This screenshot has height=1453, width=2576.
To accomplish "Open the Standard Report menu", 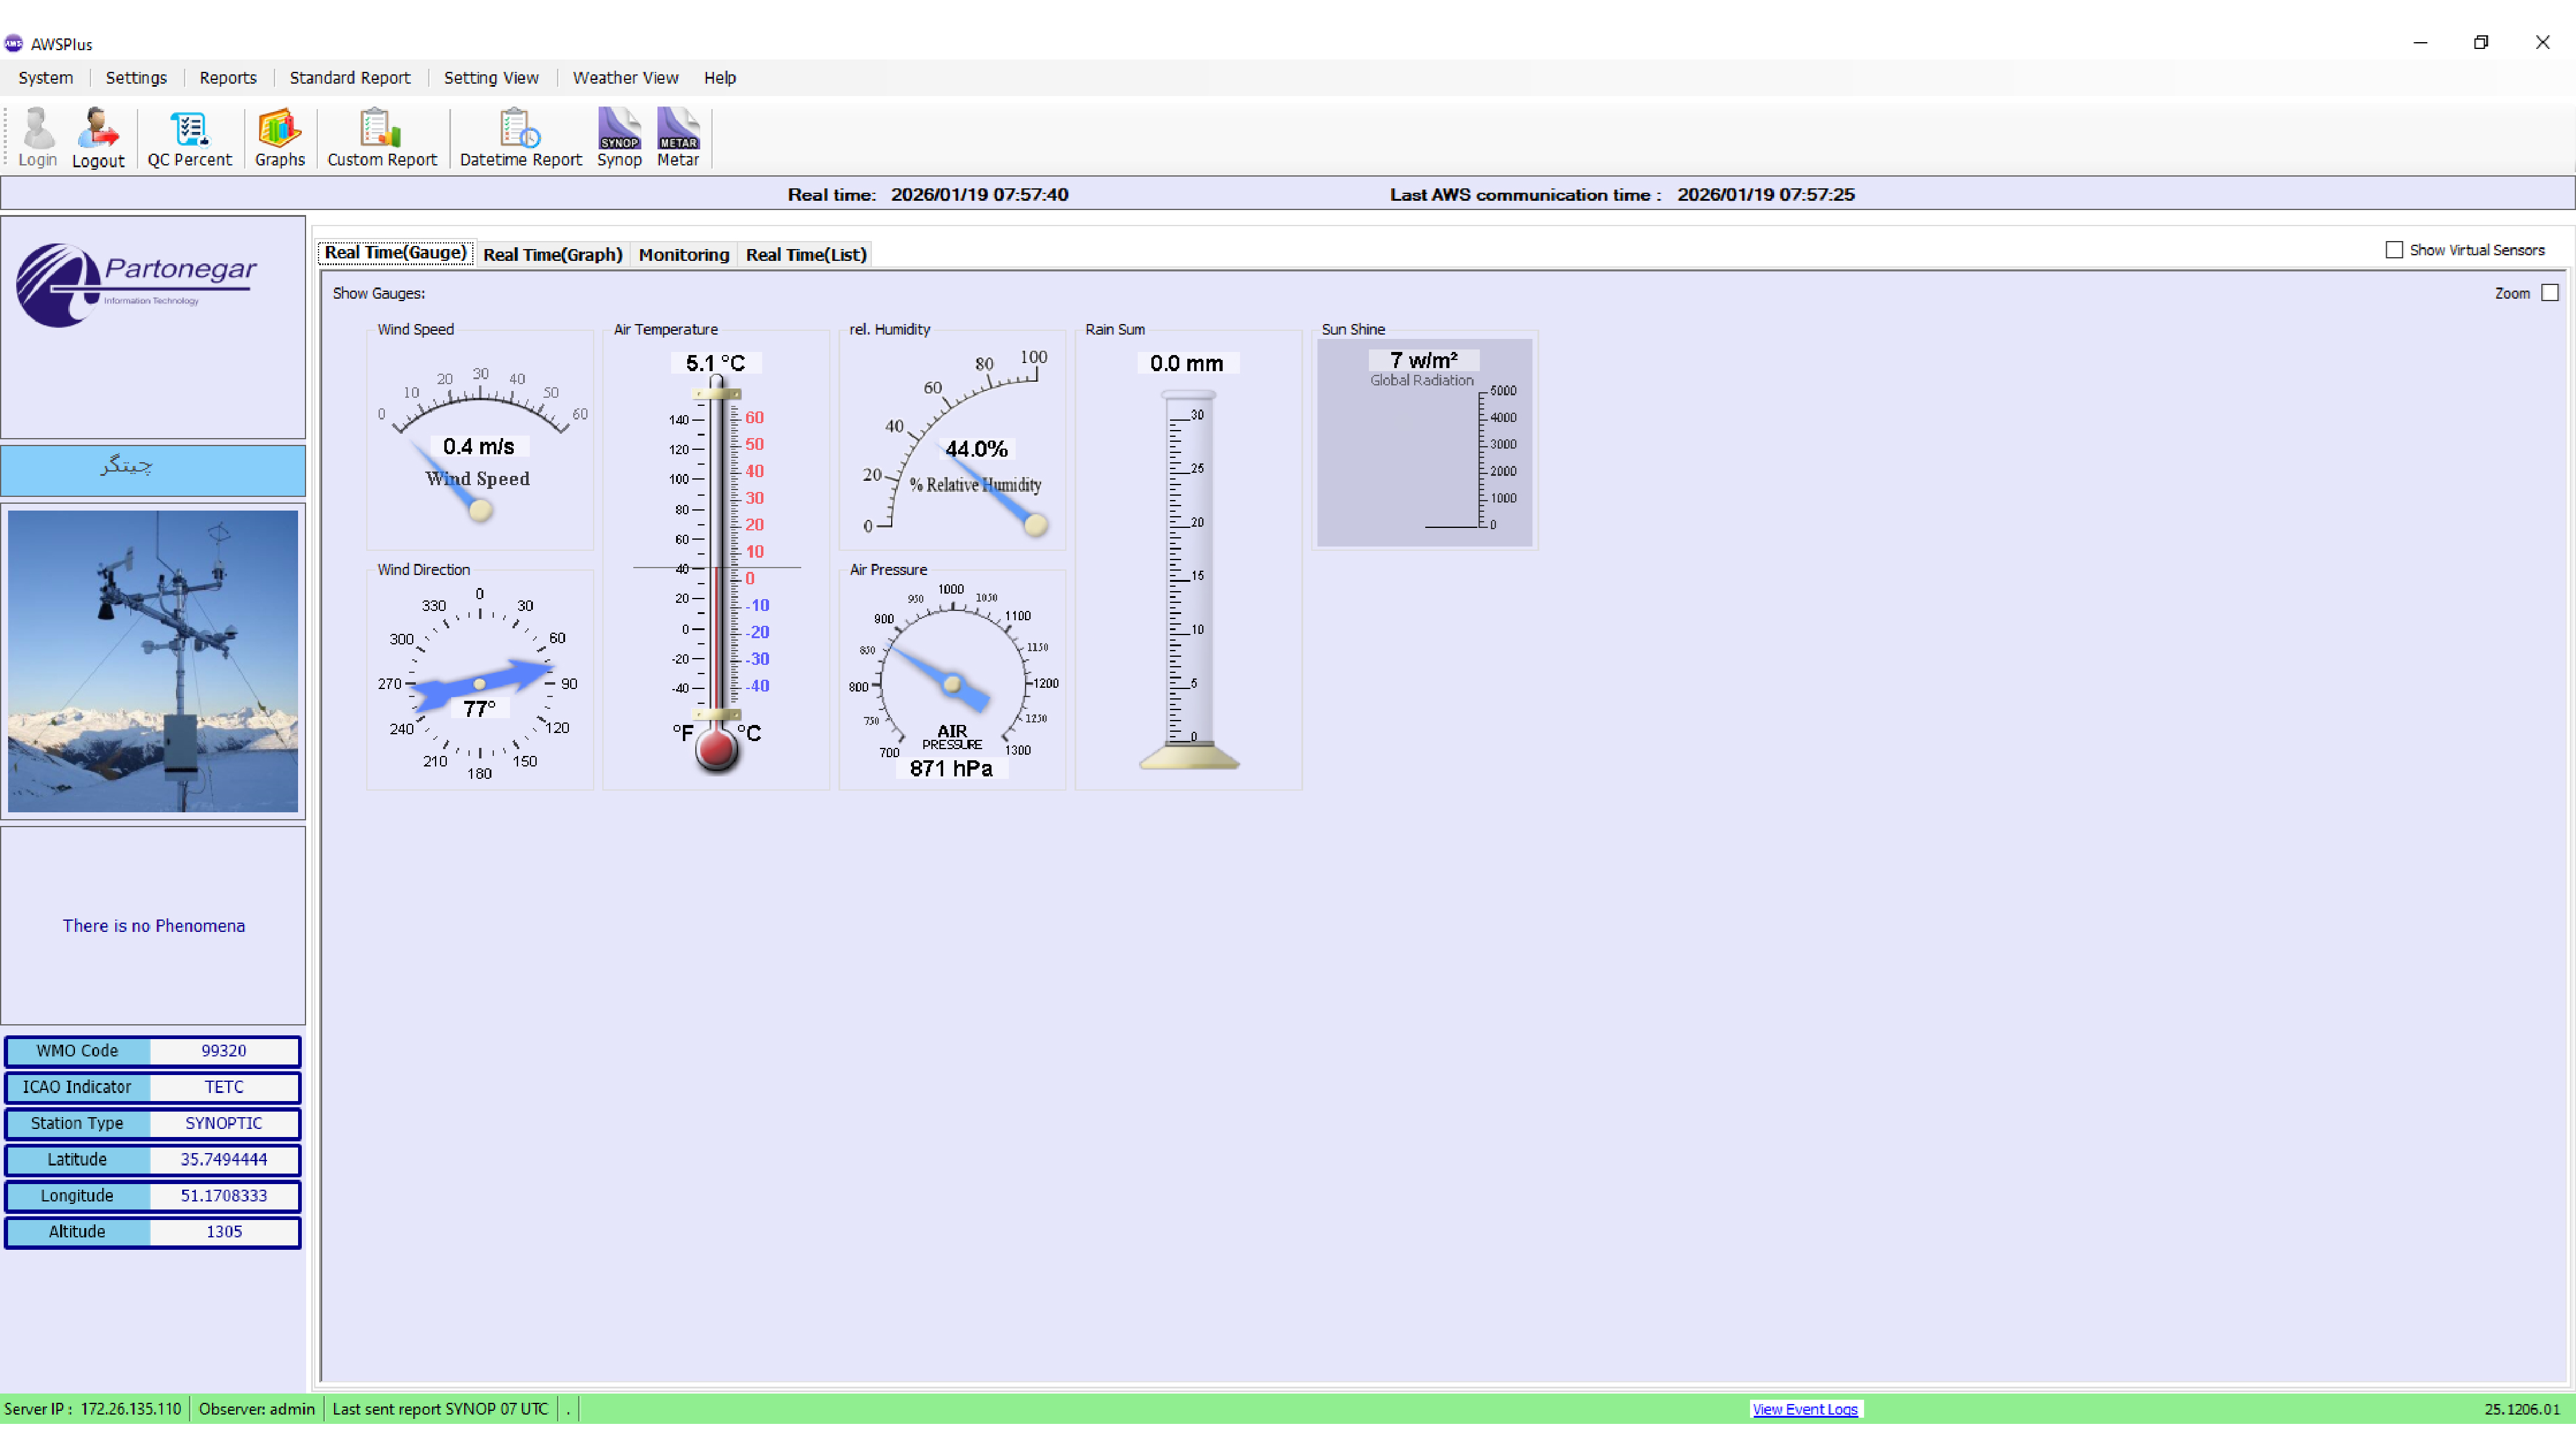I will 349,78.
